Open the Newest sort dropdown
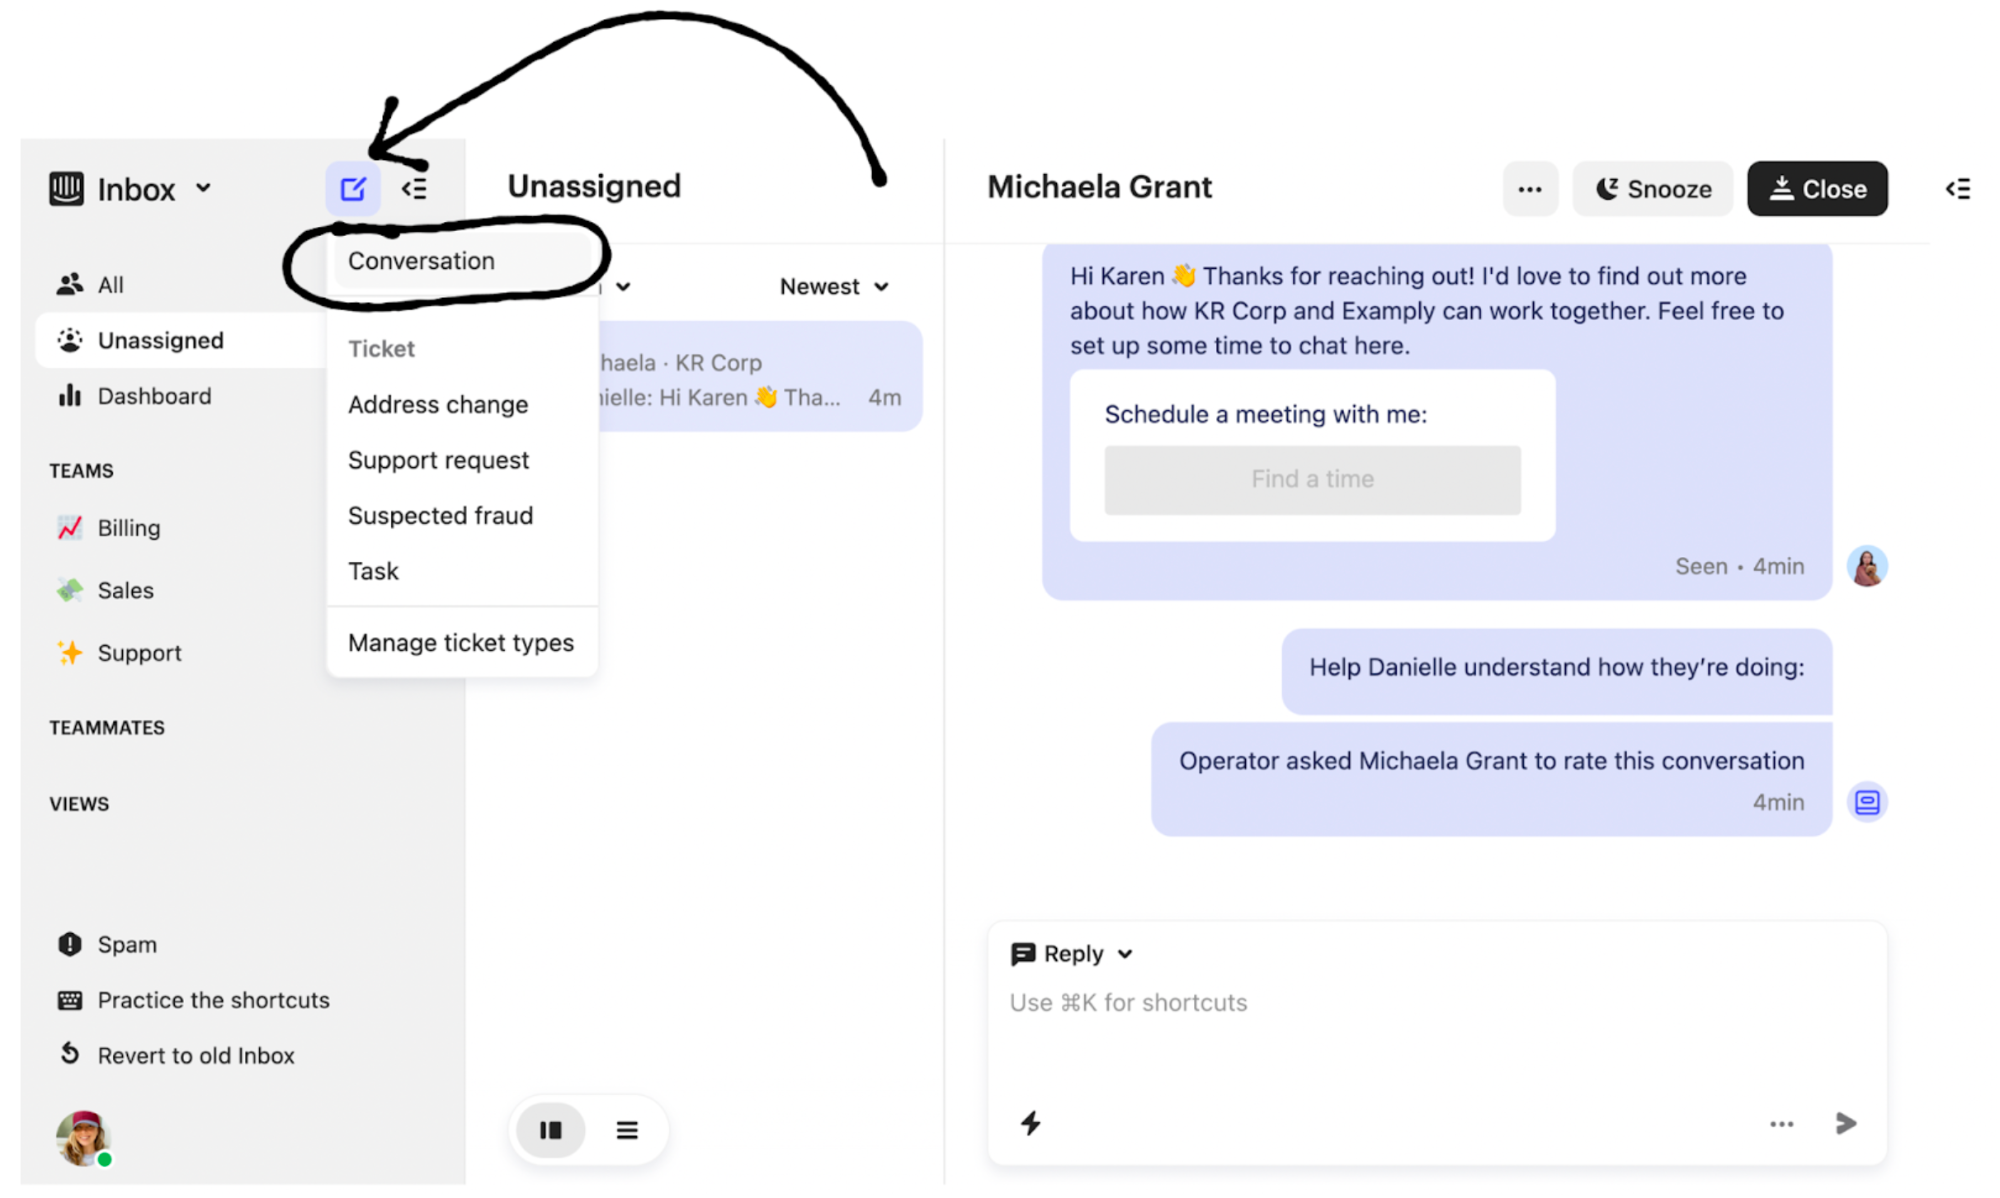The height and width of the screenshot is (1198, 2000). click(x=833, y=287)
